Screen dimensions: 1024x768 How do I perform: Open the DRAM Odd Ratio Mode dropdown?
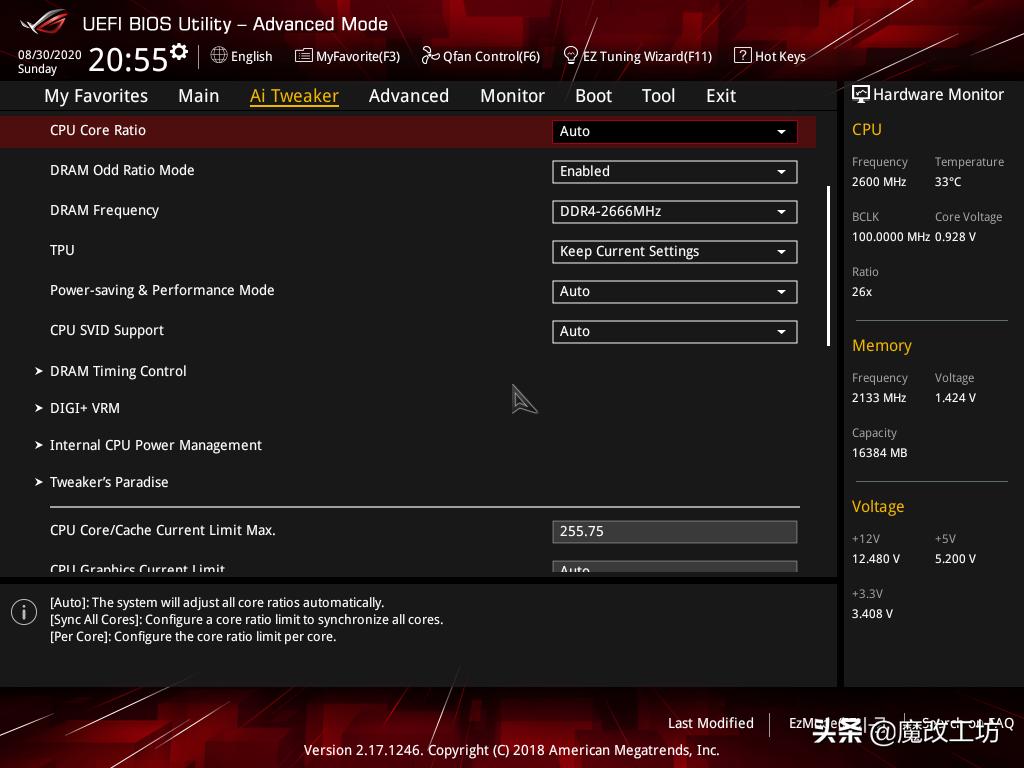coord(674,171)
